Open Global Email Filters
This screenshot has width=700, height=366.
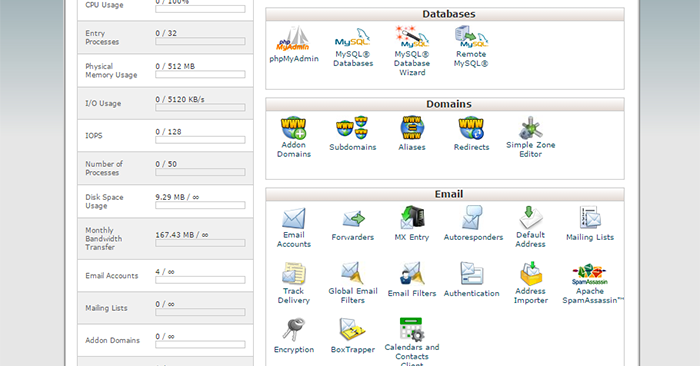click(353, 283)
